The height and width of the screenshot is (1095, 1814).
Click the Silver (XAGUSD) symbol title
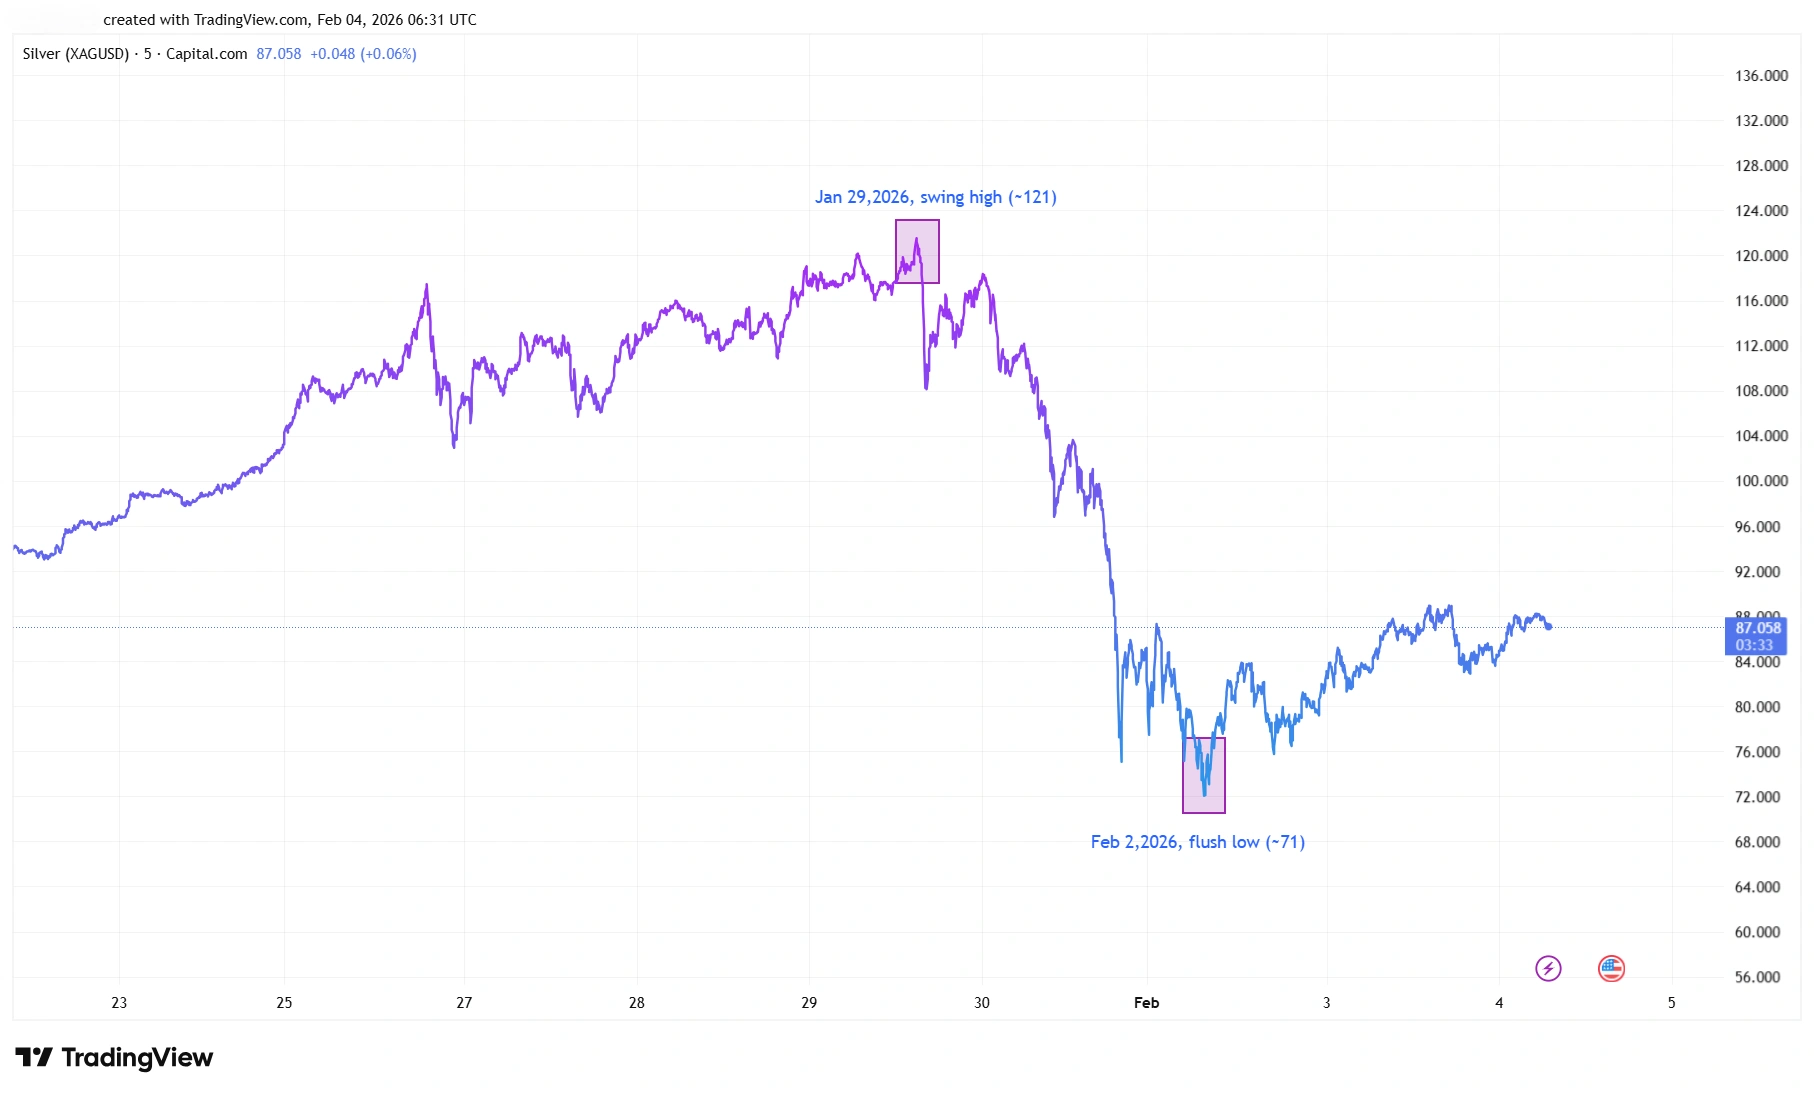[x=76, y=54]
